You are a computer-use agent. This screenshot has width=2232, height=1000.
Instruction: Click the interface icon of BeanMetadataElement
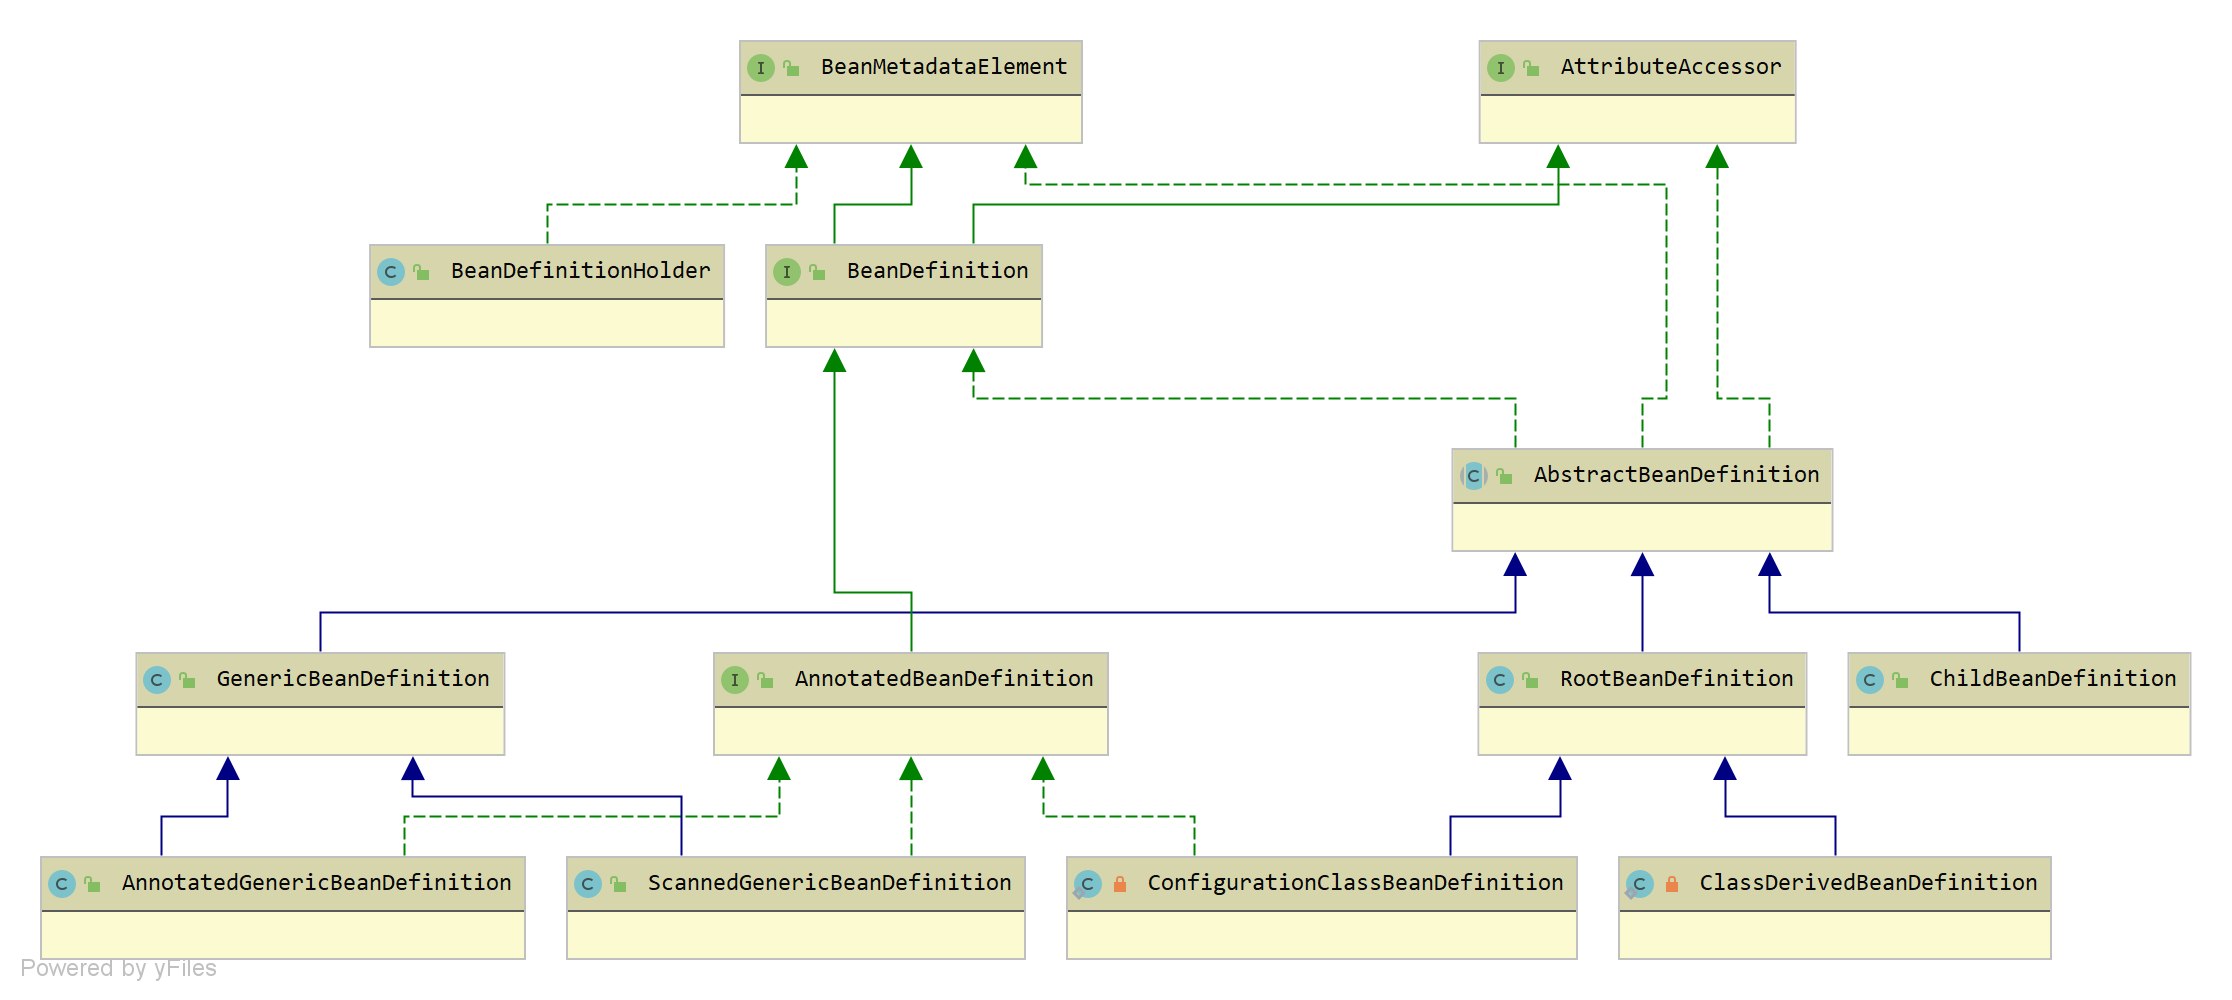761,68
